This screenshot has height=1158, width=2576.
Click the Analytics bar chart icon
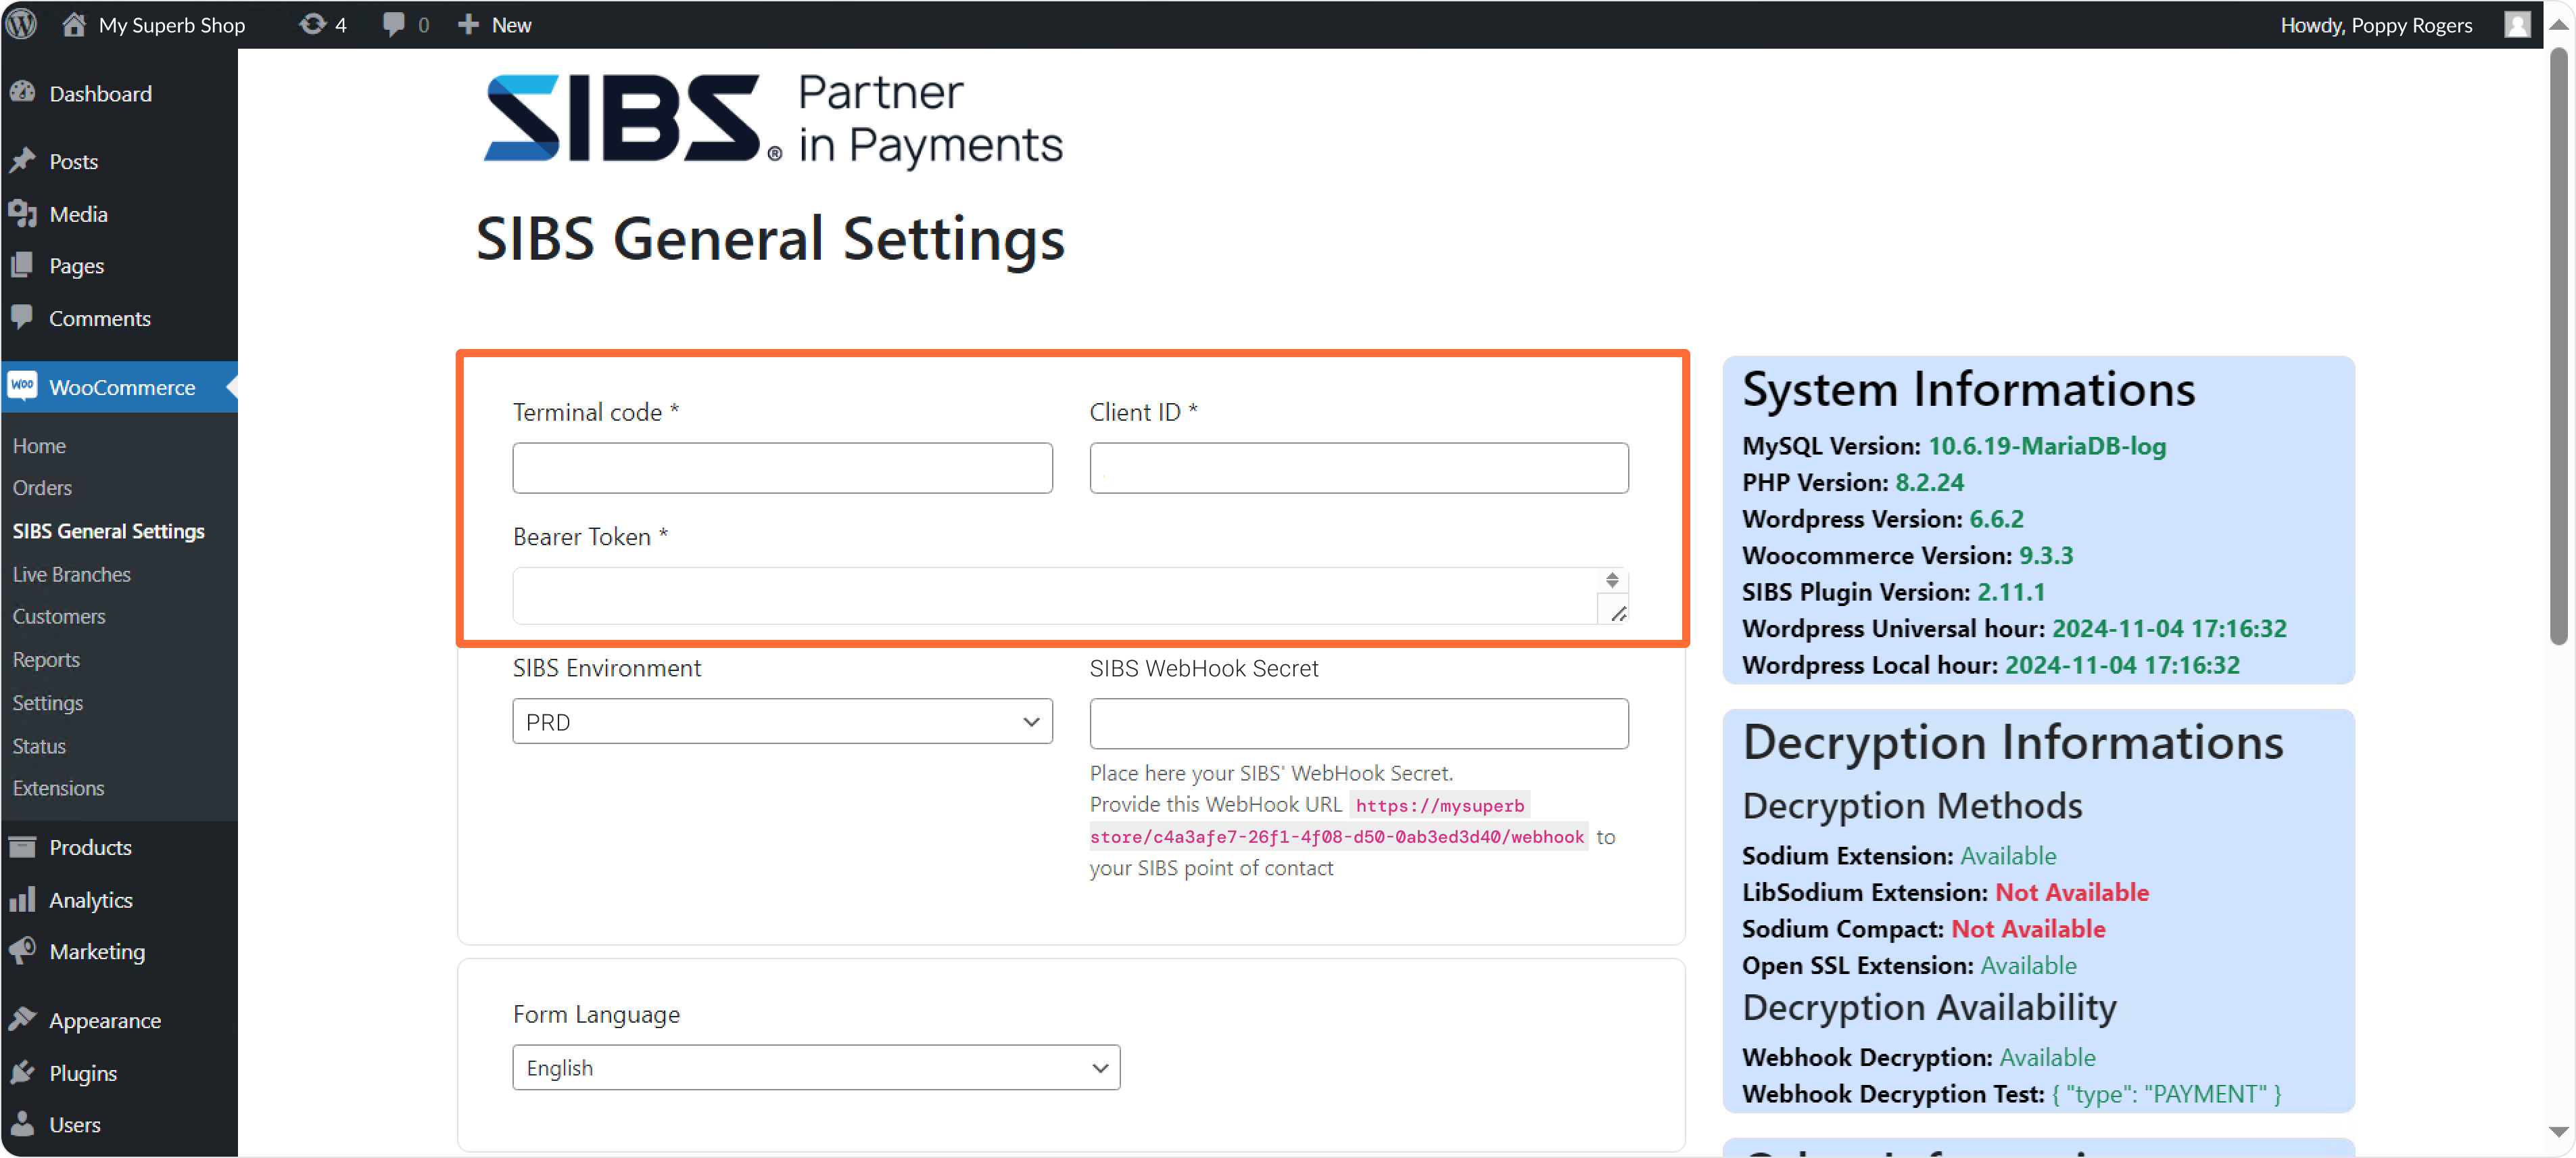[22, 899]
